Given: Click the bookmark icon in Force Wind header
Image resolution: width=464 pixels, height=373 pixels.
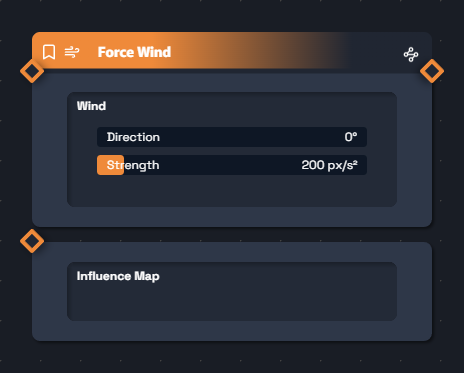Looking at the screenshot, I should (49, 52).
